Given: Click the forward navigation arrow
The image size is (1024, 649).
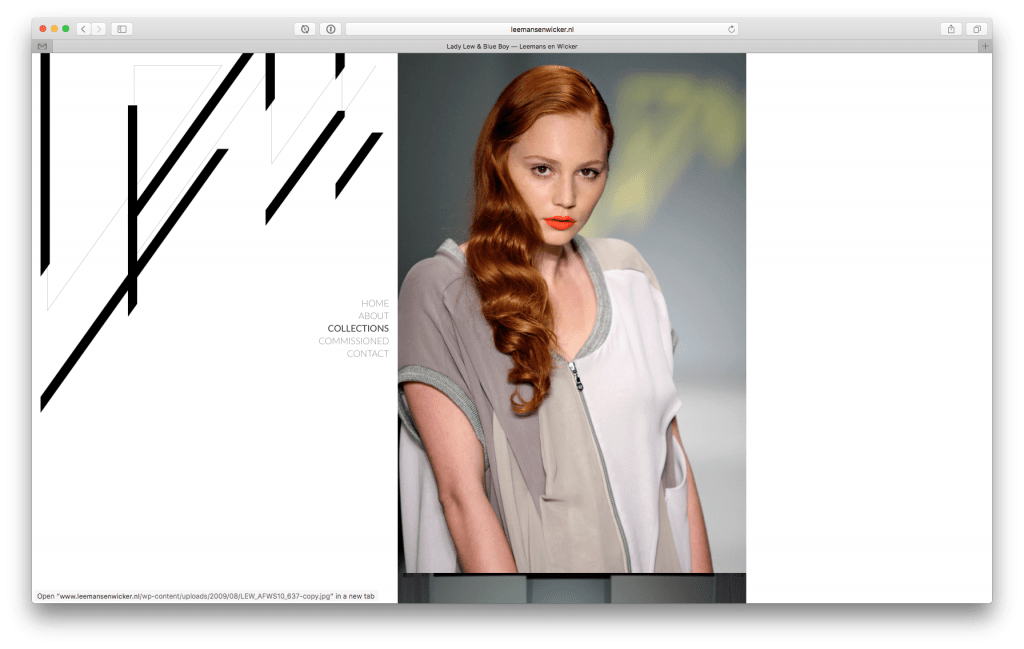Looking at the screenshot, I should 98,29.
